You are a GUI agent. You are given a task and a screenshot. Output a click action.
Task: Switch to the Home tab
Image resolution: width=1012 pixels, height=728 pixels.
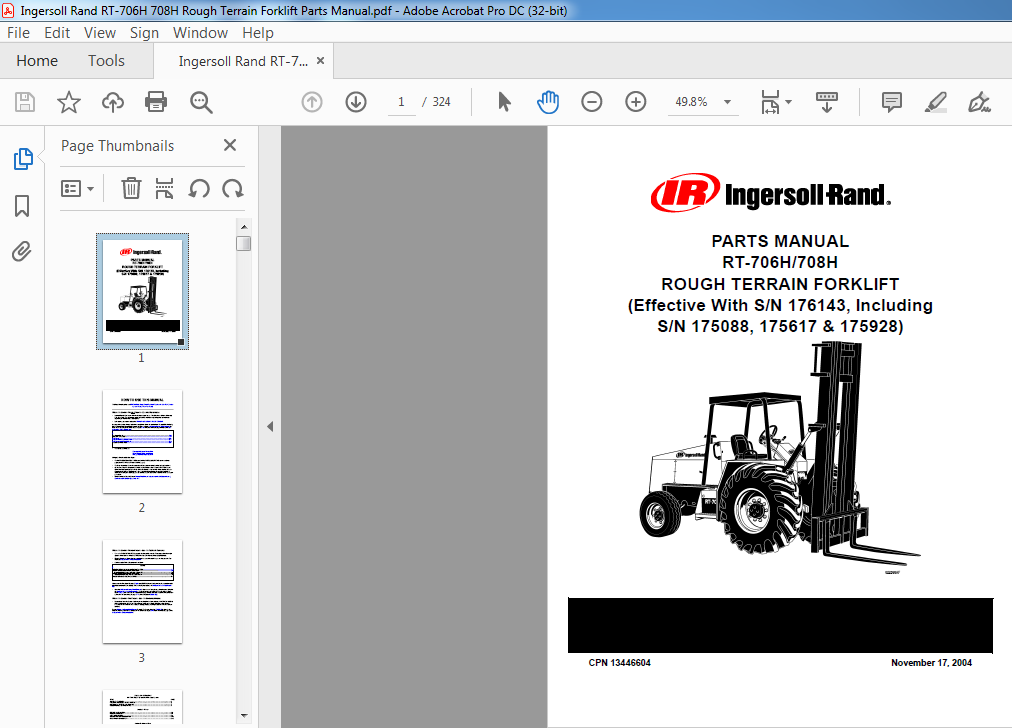[37, 61]
